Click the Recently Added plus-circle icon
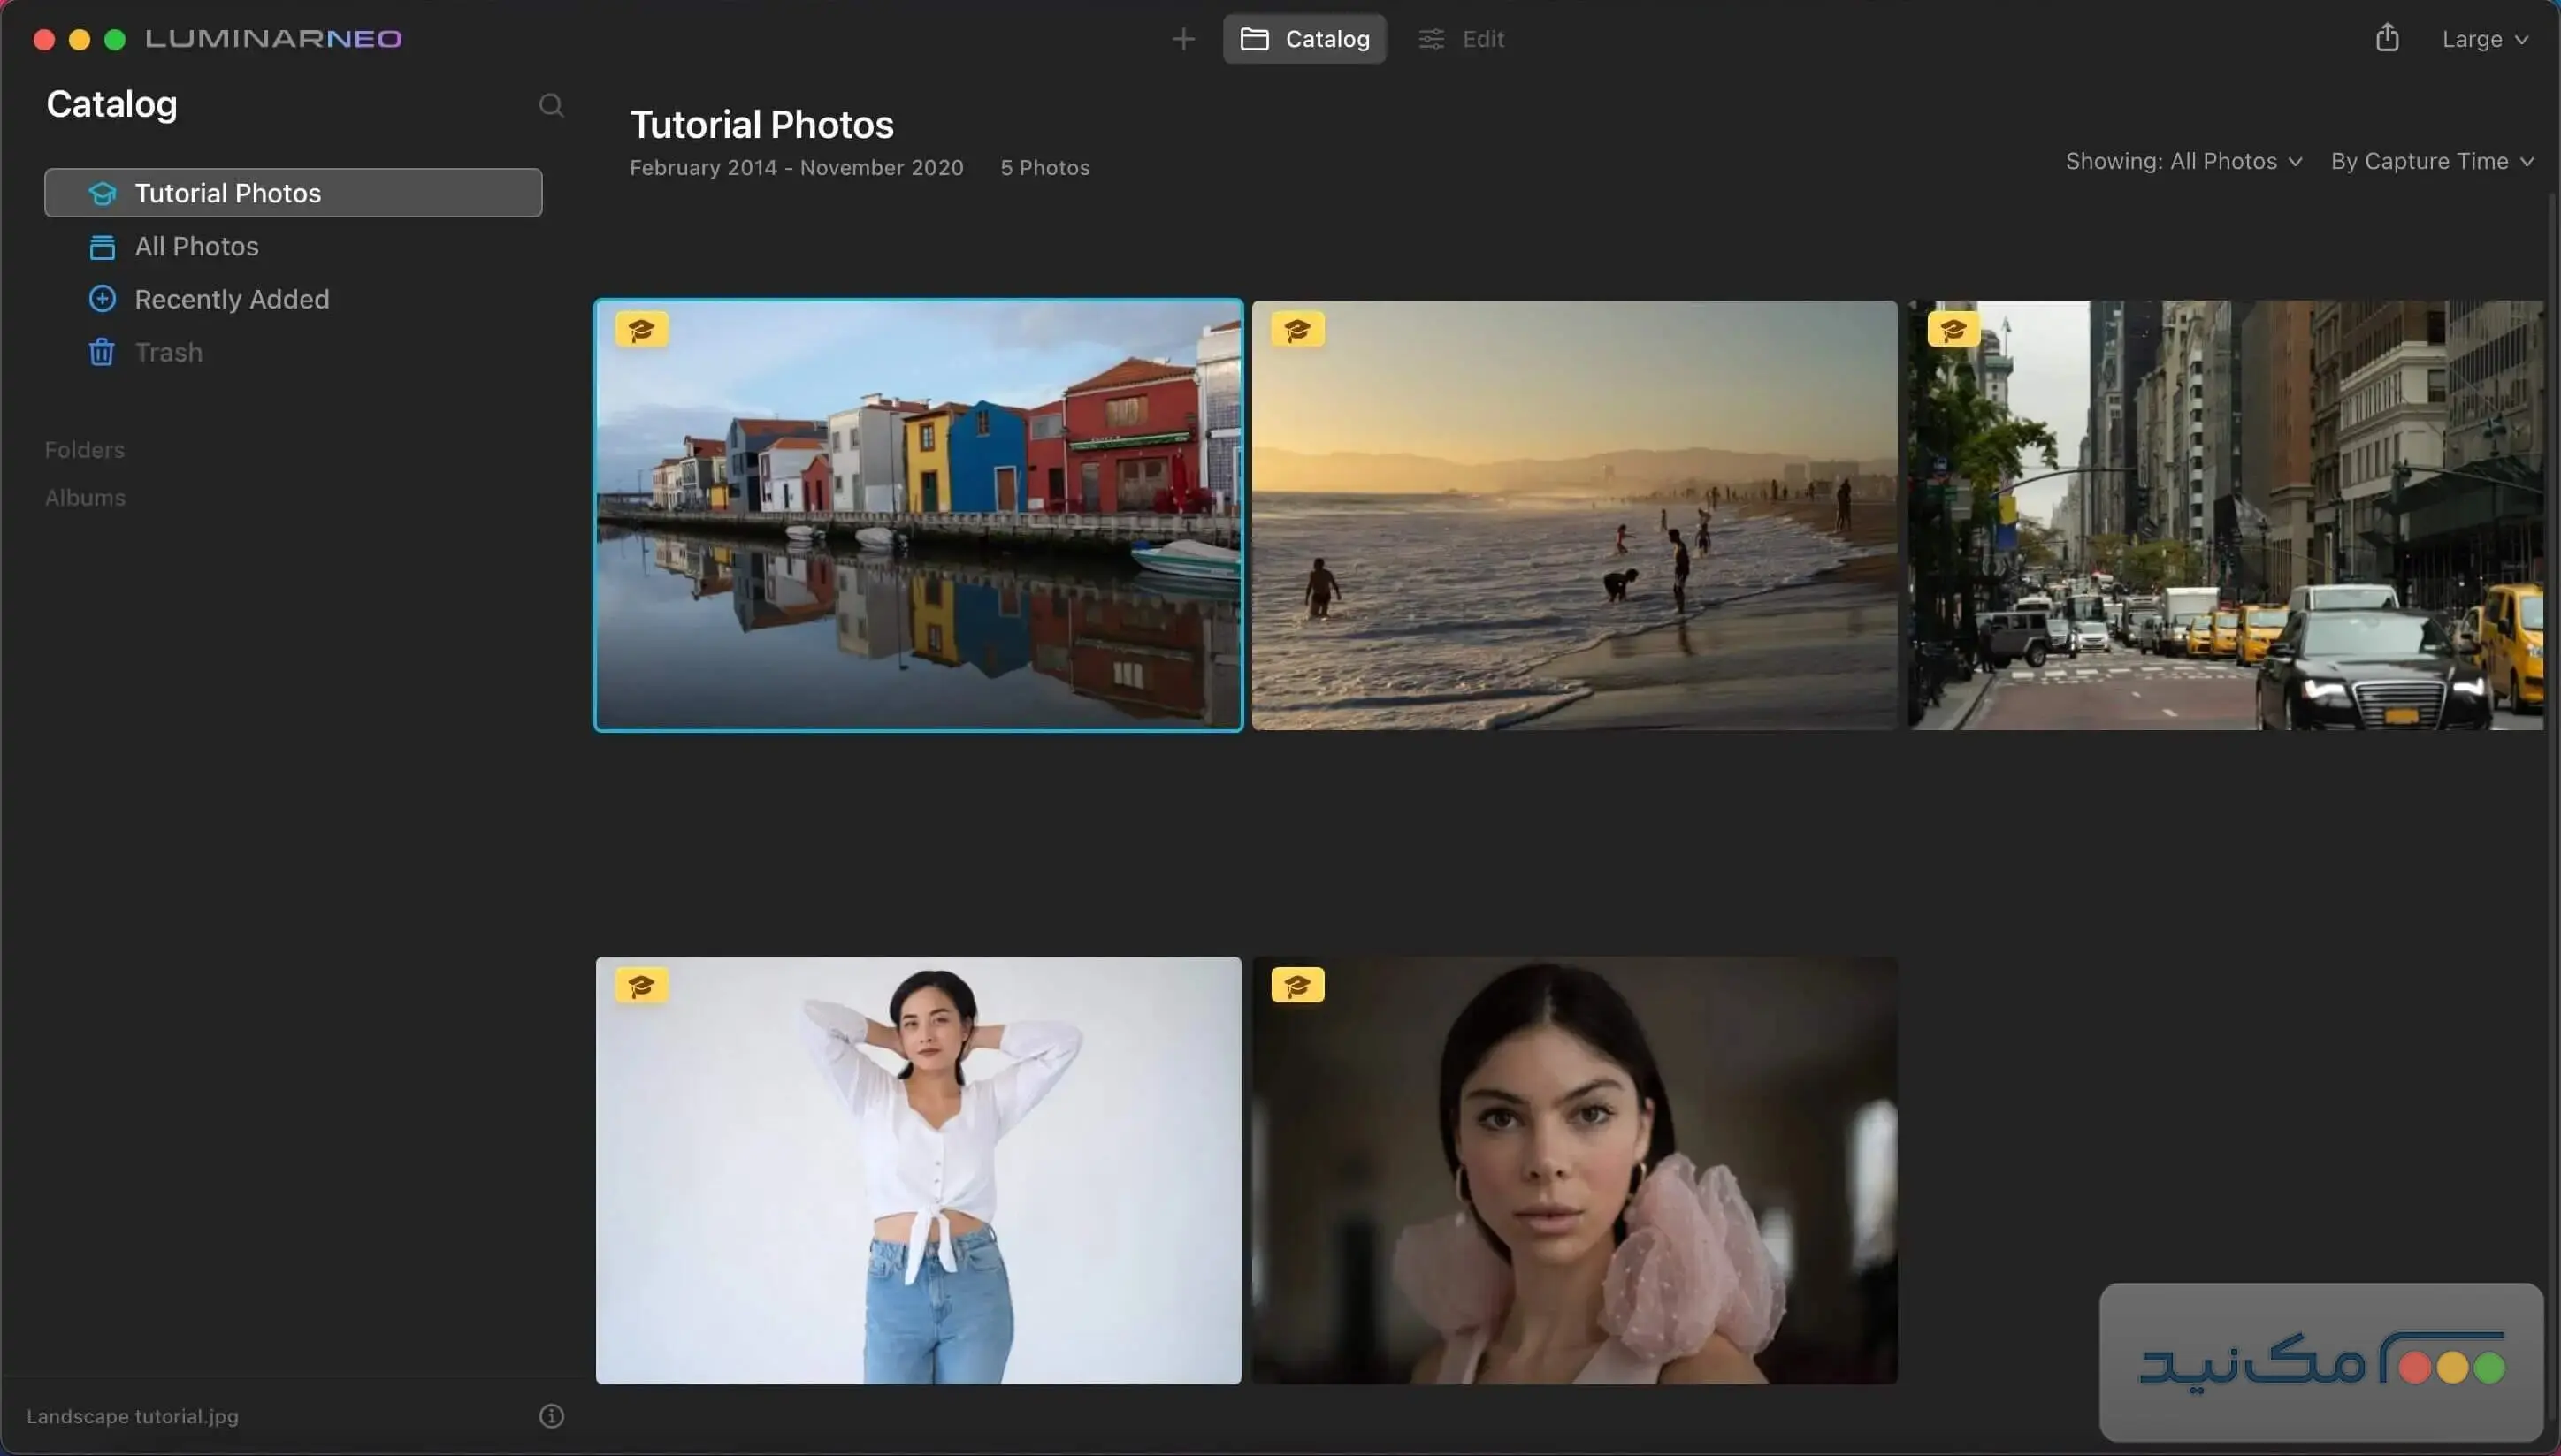 pos(102,298)
